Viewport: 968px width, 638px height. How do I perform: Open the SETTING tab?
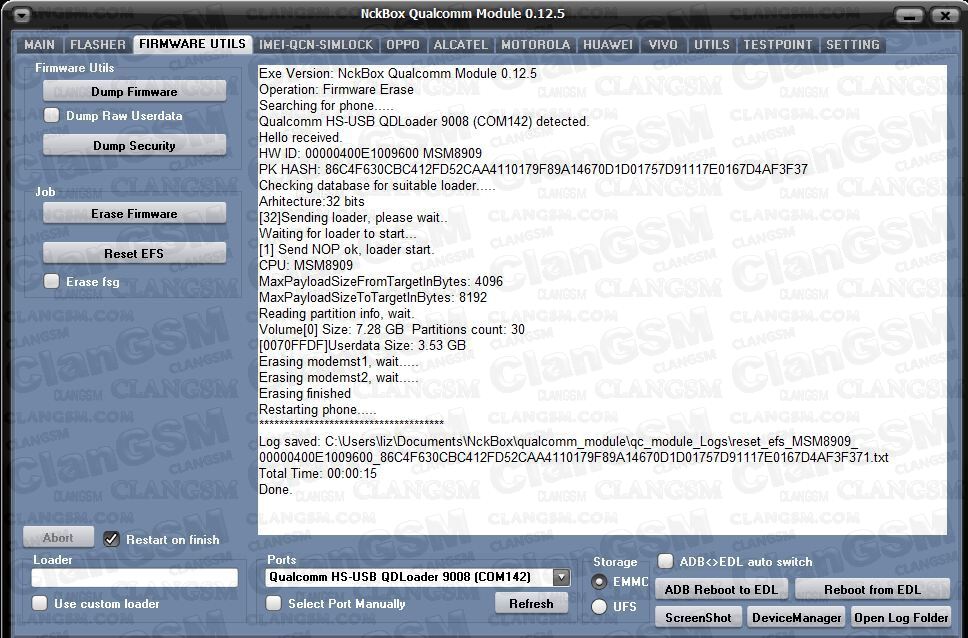tap(853, 45)
